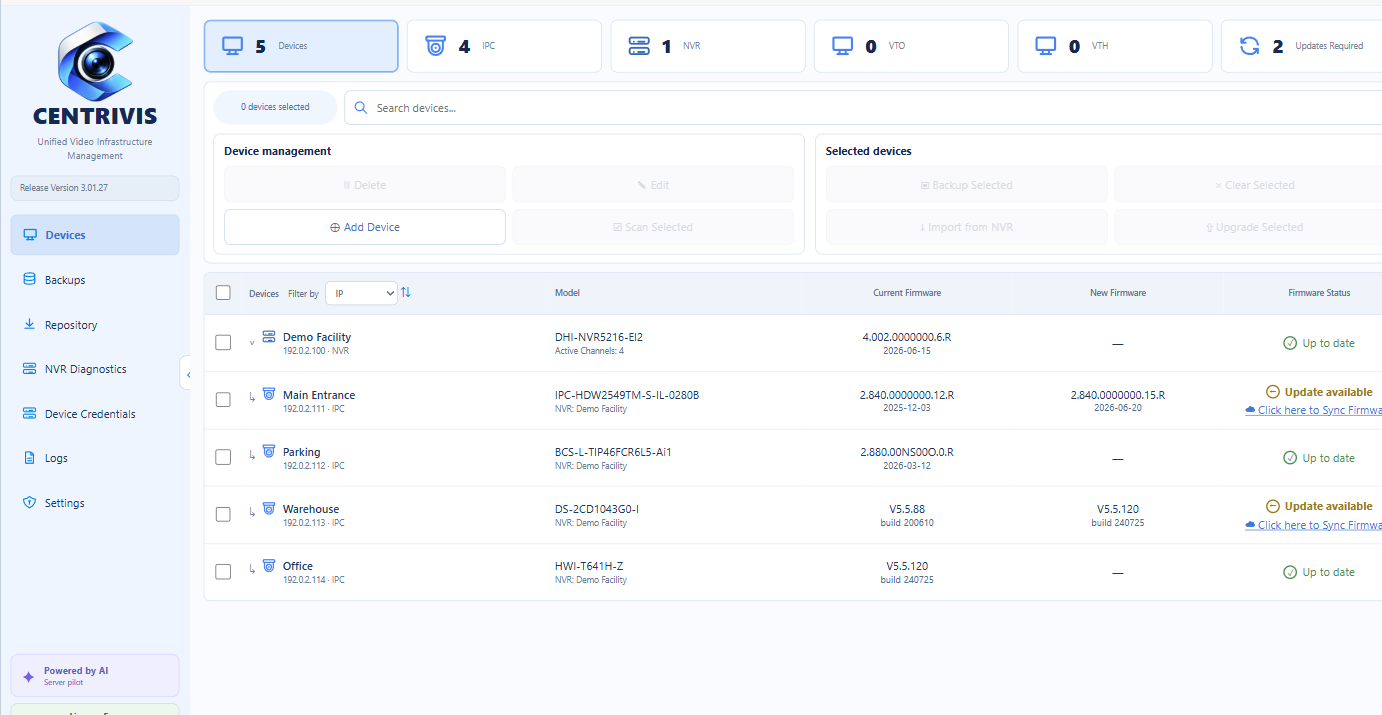Open the Filter by IP dropdown
This screenshot has height=715, width=1382.
click(x=361, y=293)
